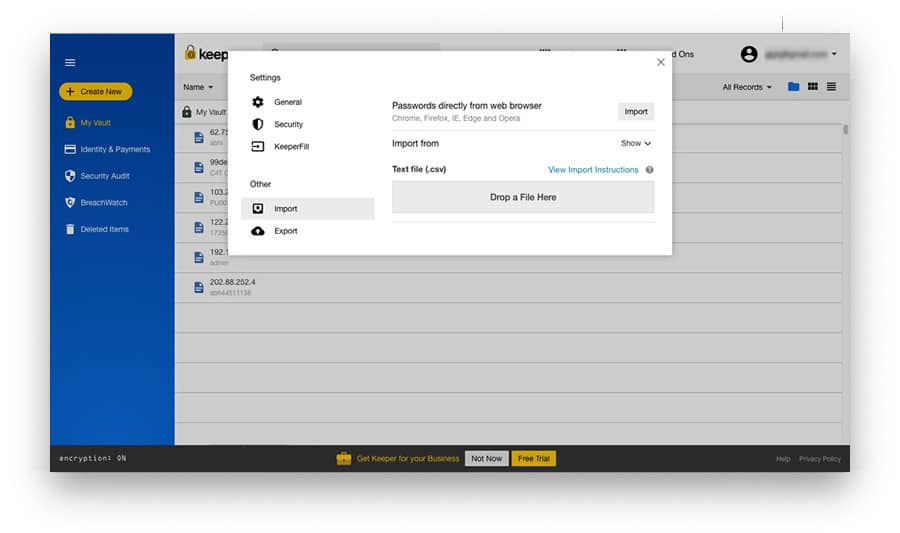The width and height of the screenshot is (900, 533).
Task: Click the file icon of 99de record
Action: 199,168
